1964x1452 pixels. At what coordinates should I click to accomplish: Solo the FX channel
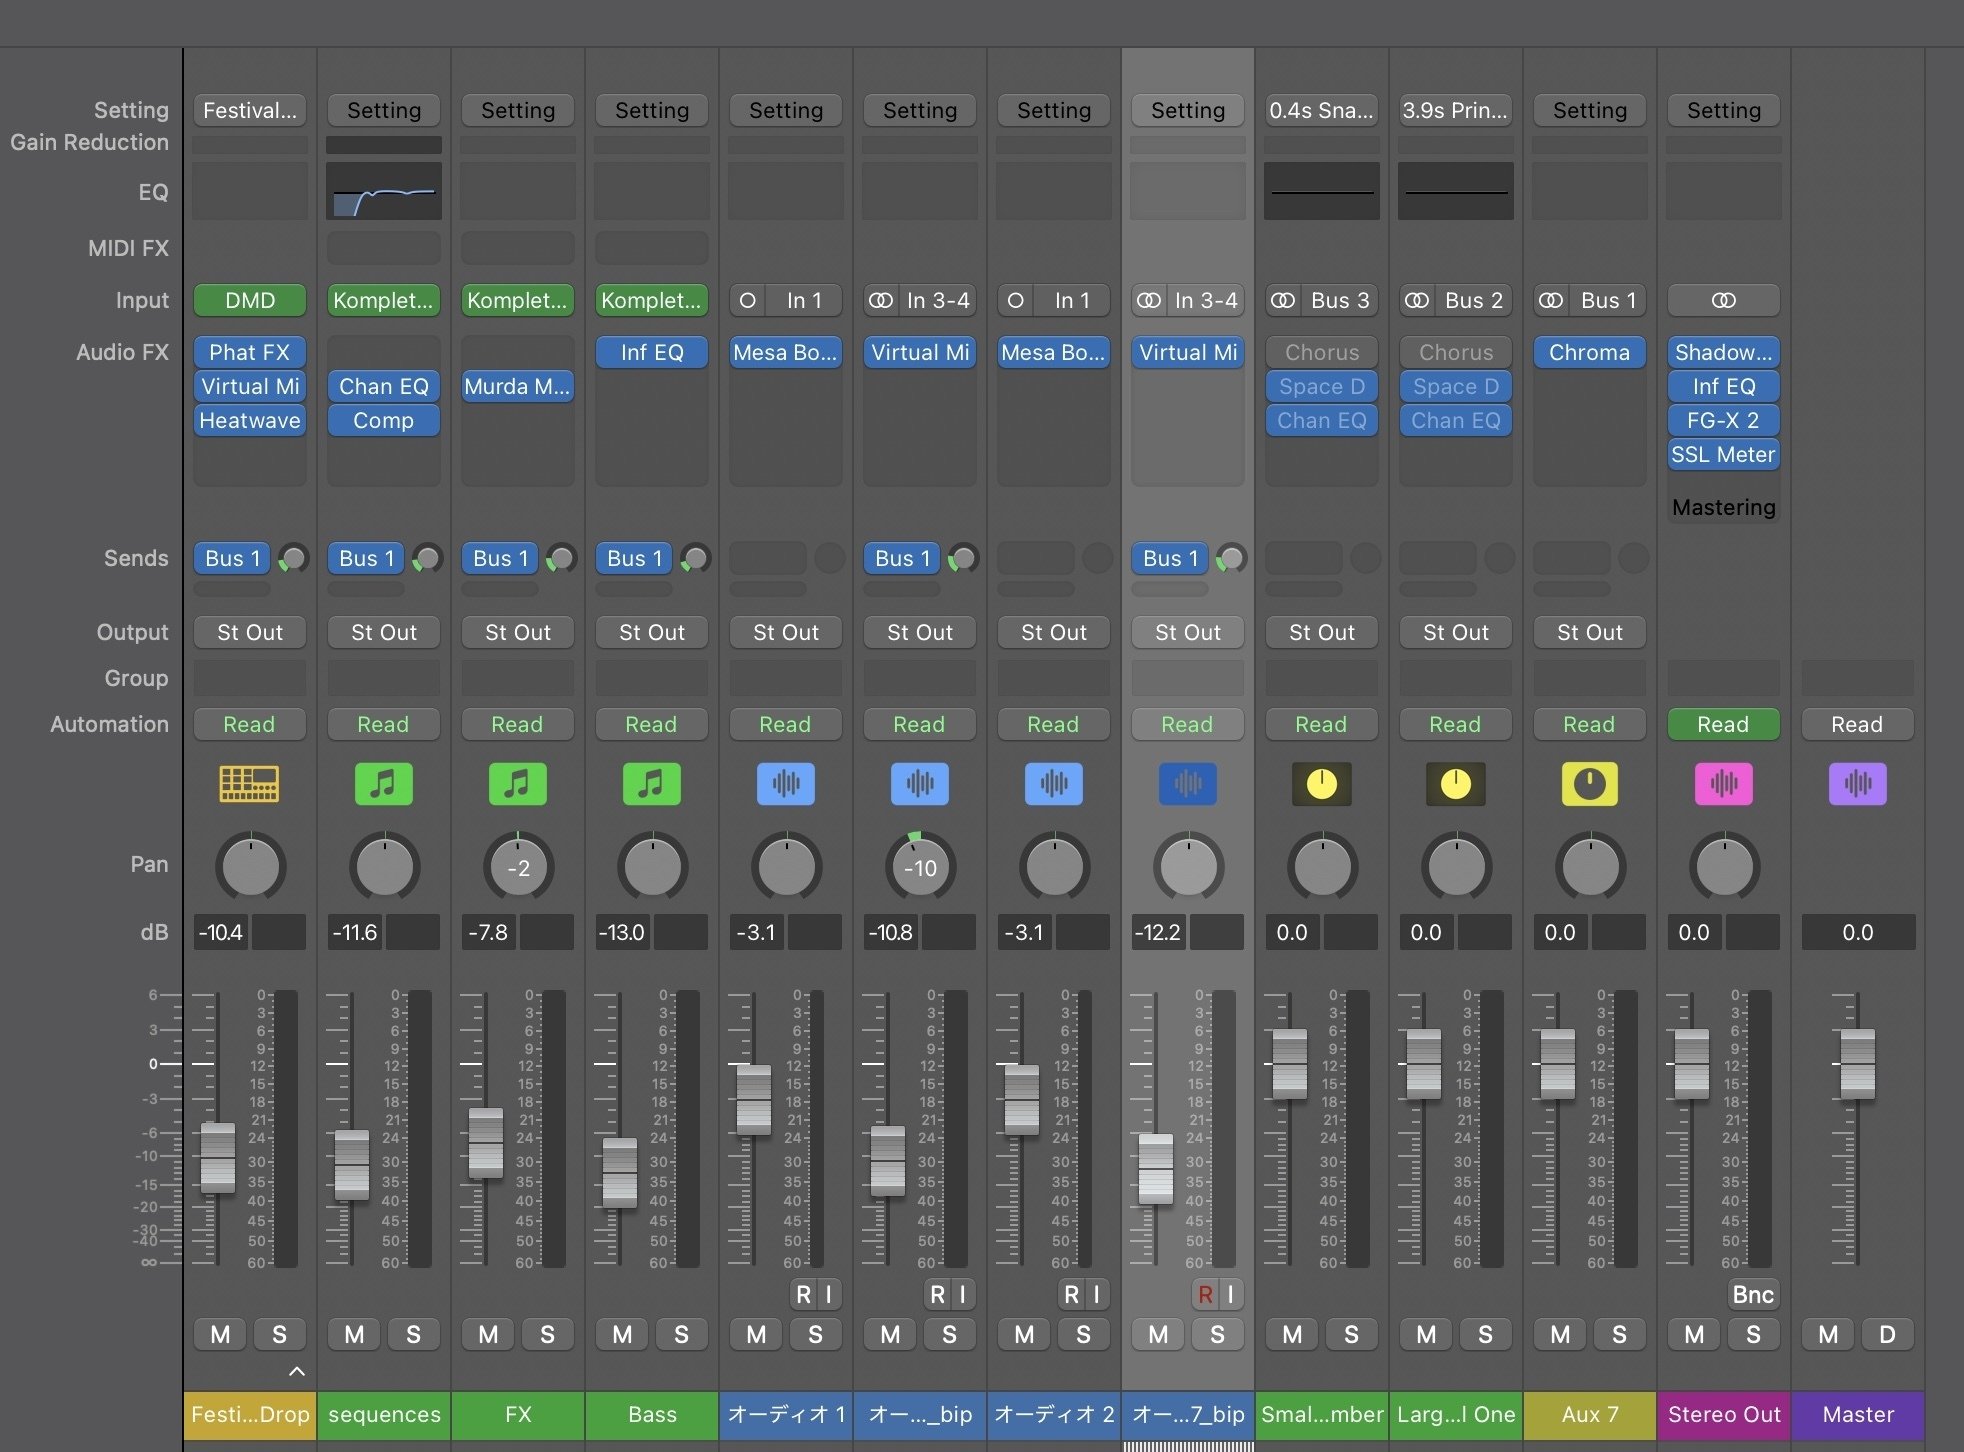pyautogui.click(x=547, y=1334)
